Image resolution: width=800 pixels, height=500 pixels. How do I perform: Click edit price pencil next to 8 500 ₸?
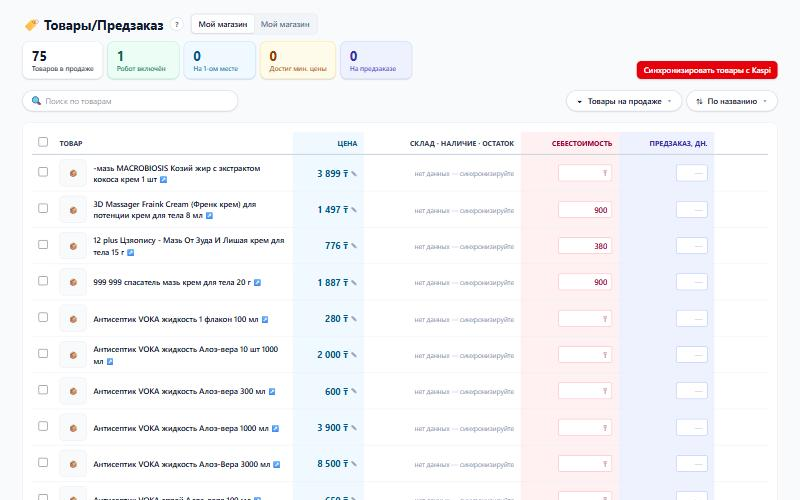pyautogui.click(x=354, y=464)
